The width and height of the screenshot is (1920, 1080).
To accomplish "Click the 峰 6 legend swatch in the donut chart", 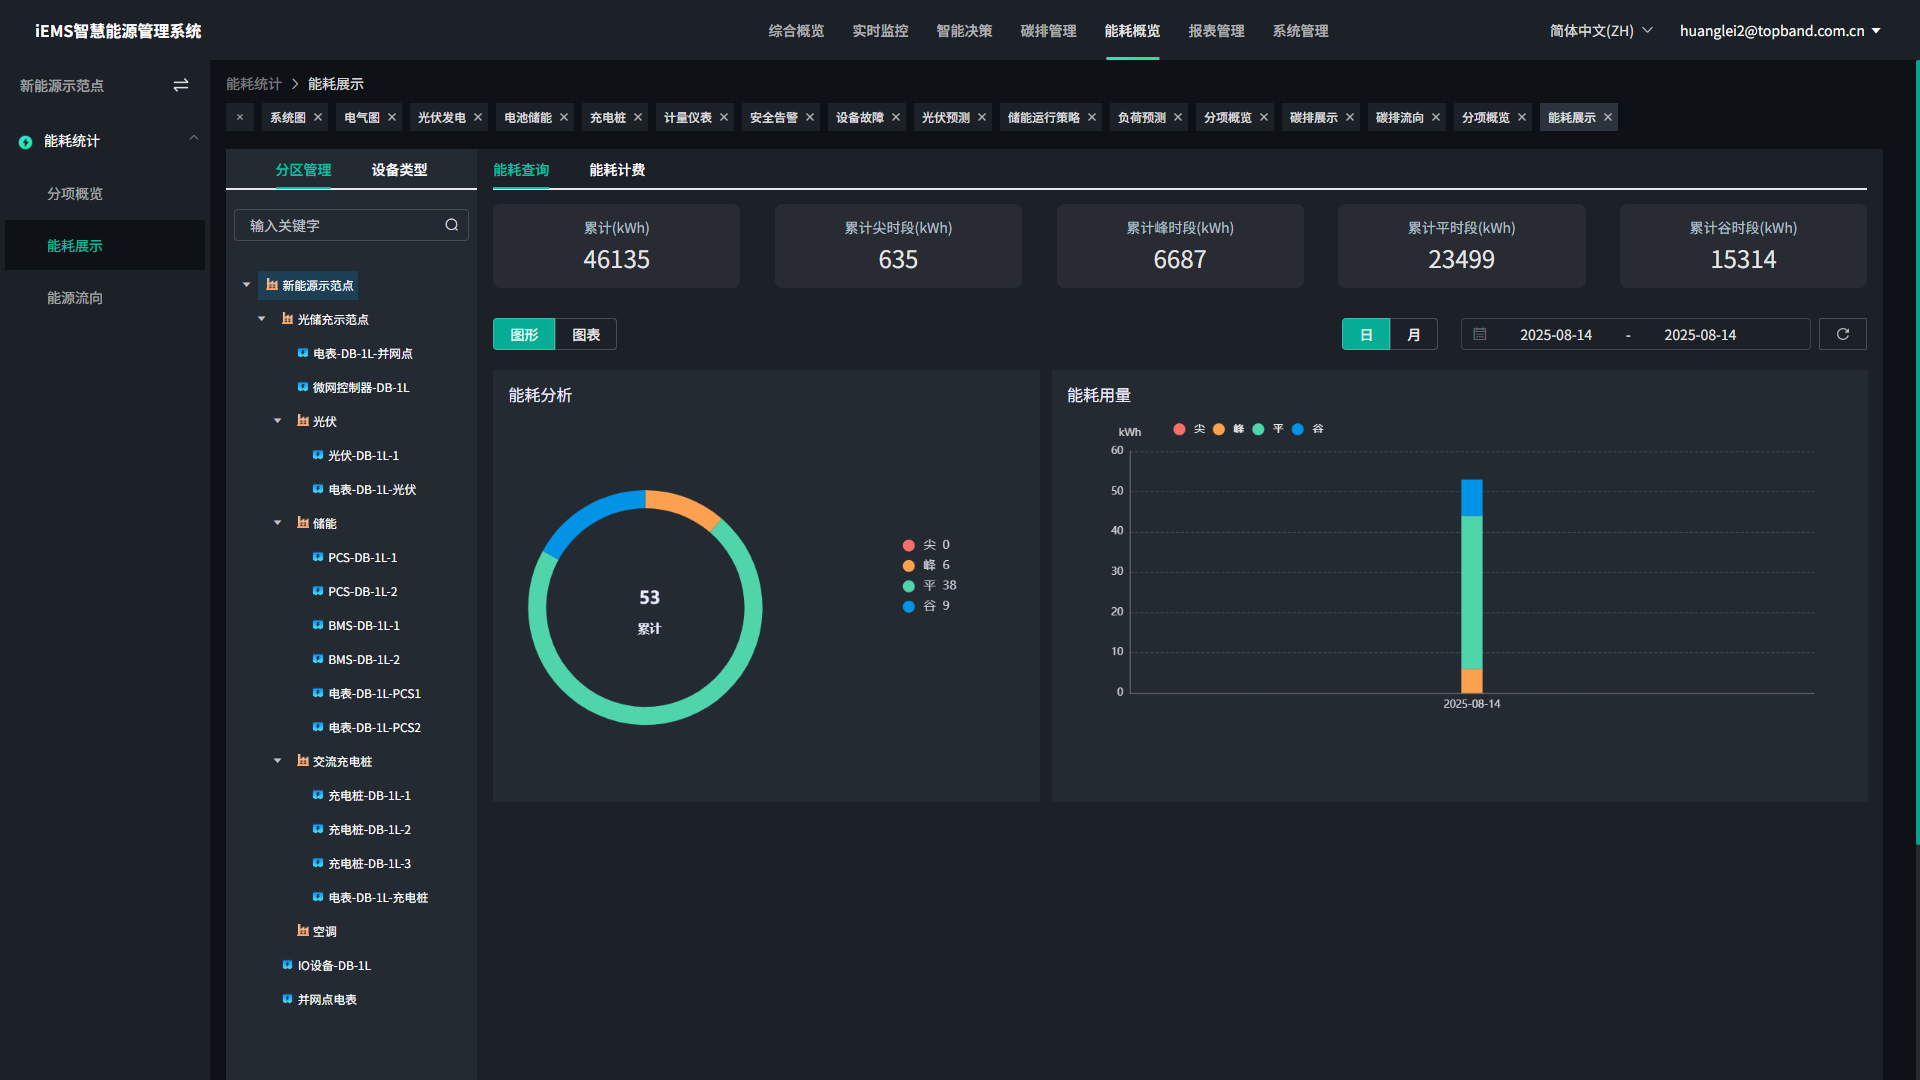I will pyautogui.click(x=909, y=566).
